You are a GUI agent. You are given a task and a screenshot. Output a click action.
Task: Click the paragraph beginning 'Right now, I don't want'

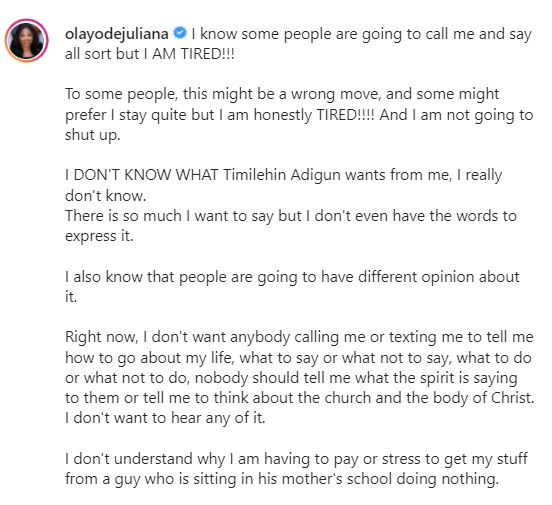(300, 378)
